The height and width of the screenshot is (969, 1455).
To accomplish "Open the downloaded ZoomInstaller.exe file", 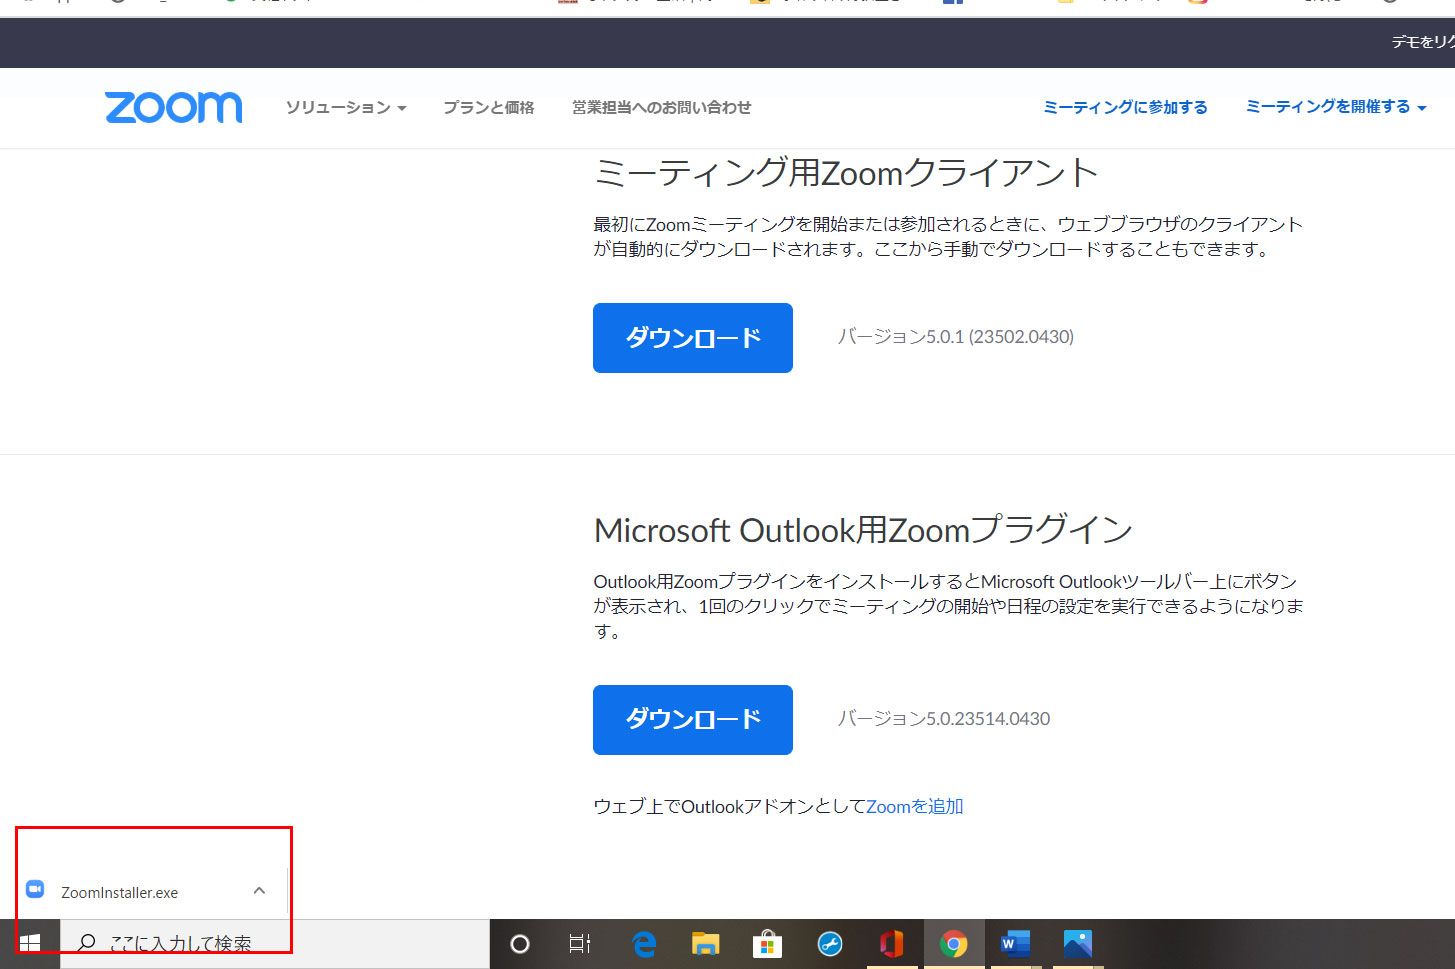I will point(120,891).
